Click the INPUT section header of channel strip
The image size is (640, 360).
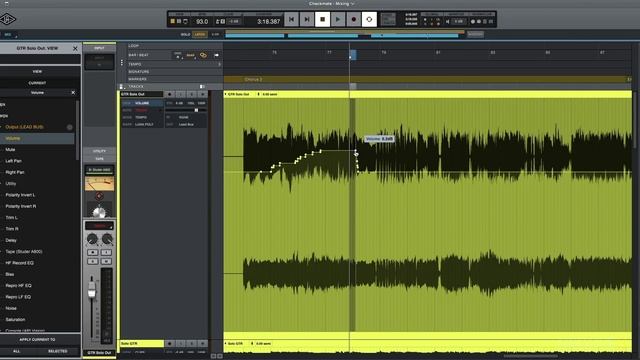(99, 48)
